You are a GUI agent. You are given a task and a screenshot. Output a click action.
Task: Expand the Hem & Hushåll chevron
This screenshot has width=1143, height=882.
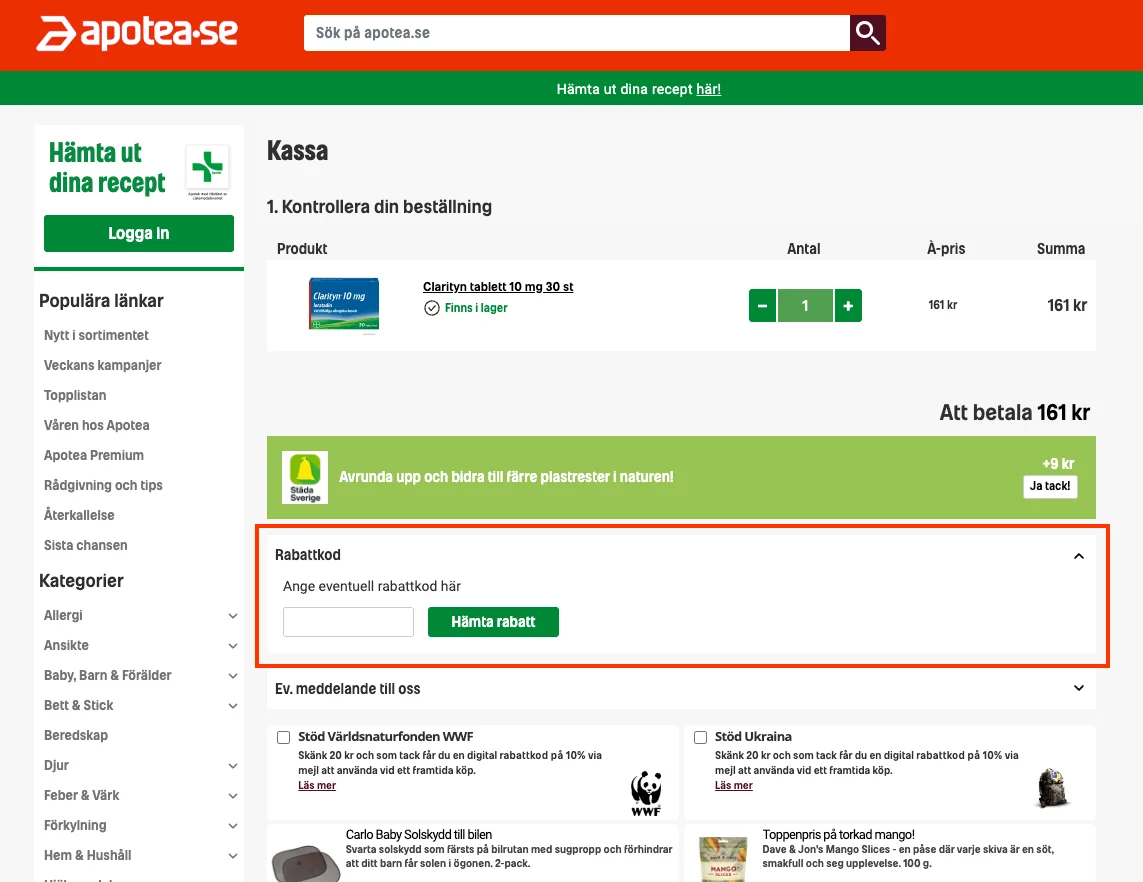pos(233,856)
